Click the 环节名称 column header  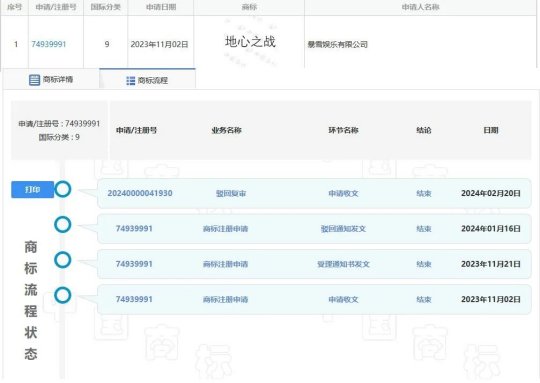point(343,130)
